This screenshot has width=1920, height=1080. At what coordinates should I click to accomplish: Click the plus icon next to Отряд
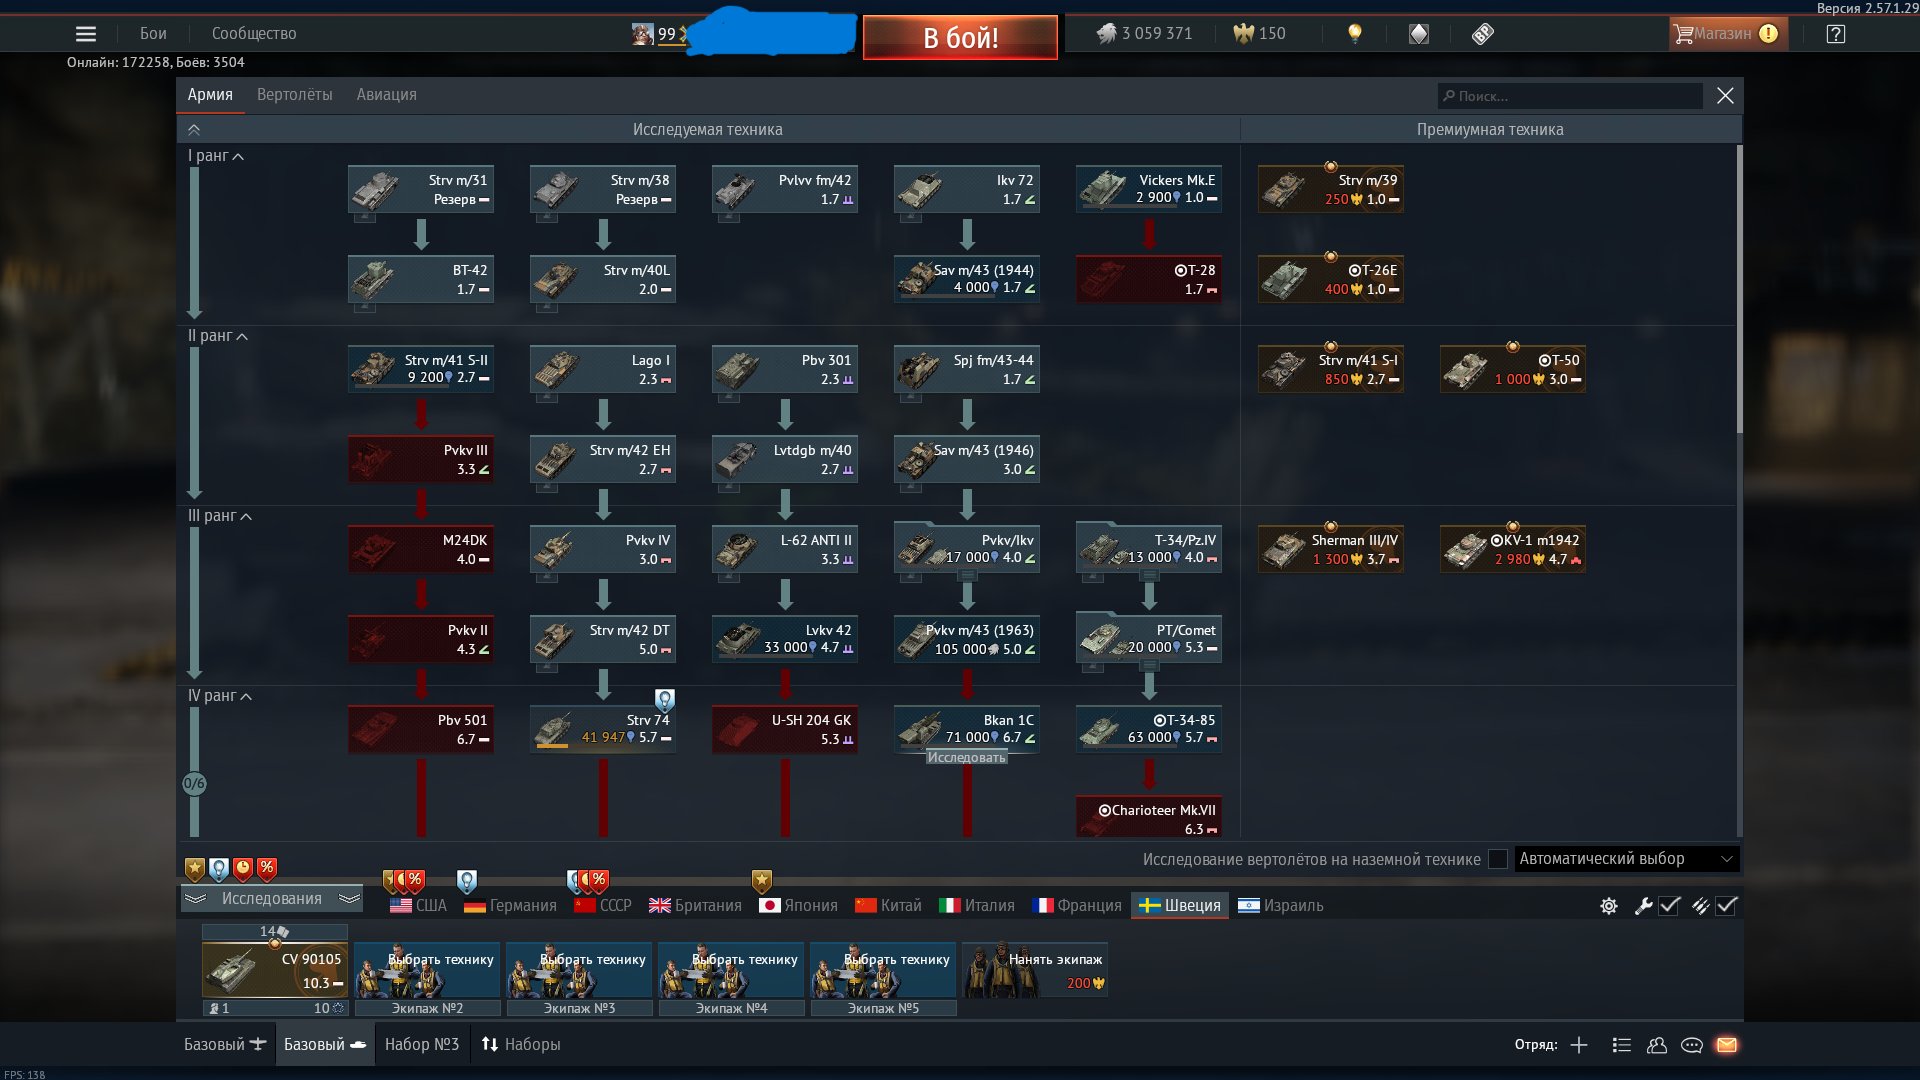coord(1579,1045)
